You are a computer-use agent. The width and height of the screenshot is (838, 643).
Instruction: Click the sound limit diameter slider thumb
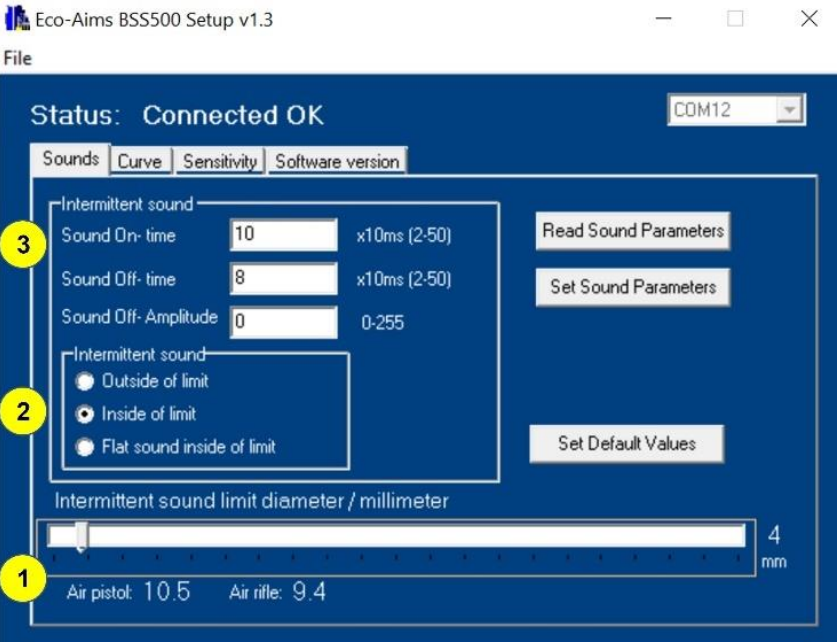coord(81,537)
